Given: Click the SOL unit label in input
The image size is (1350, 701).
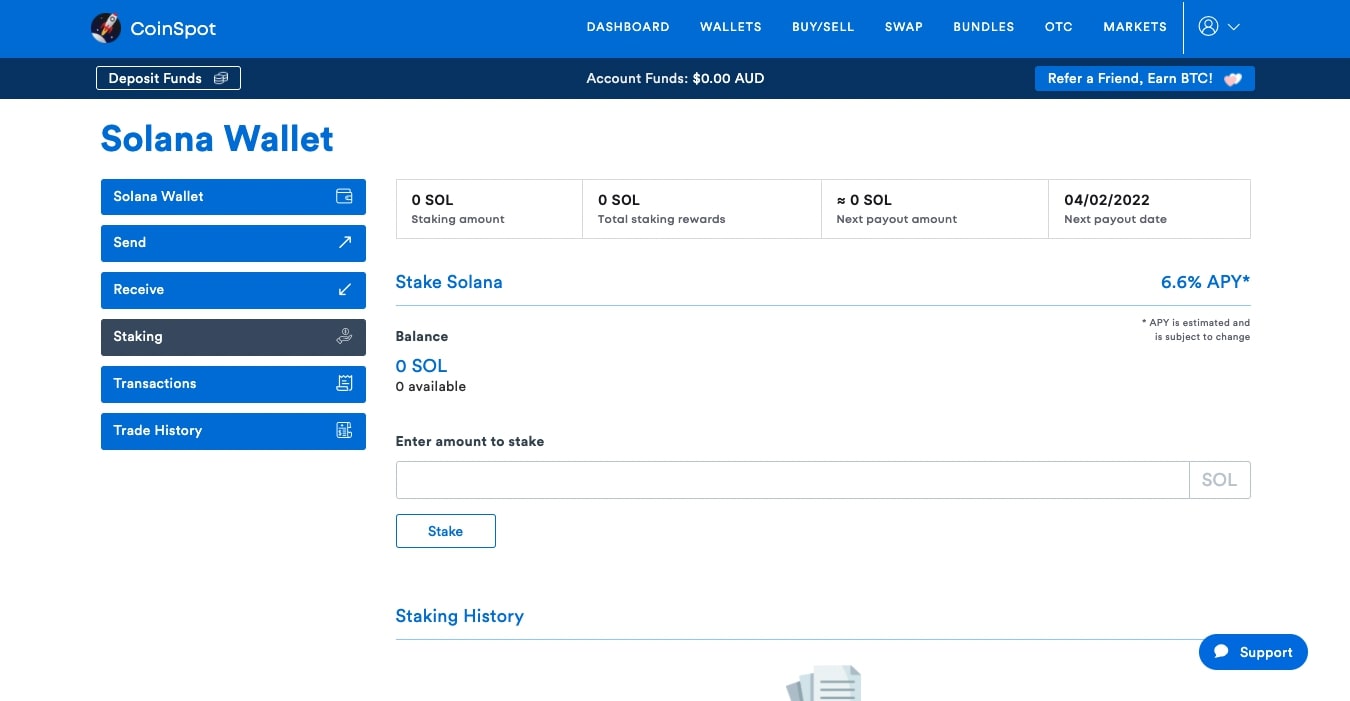Looking at the screenshot, I should click(x=1219, y=480).
